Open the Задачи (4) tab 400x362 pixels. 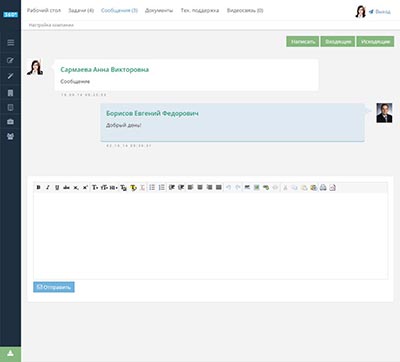tap(81, 11)
